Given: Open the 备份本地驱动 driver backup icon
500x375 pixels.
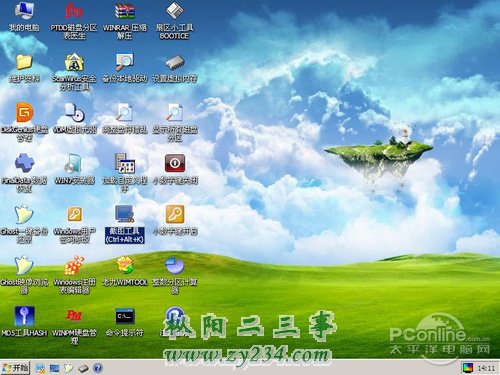Looking at the screenshot, I should pyautogui.click(x=124, y=62).
